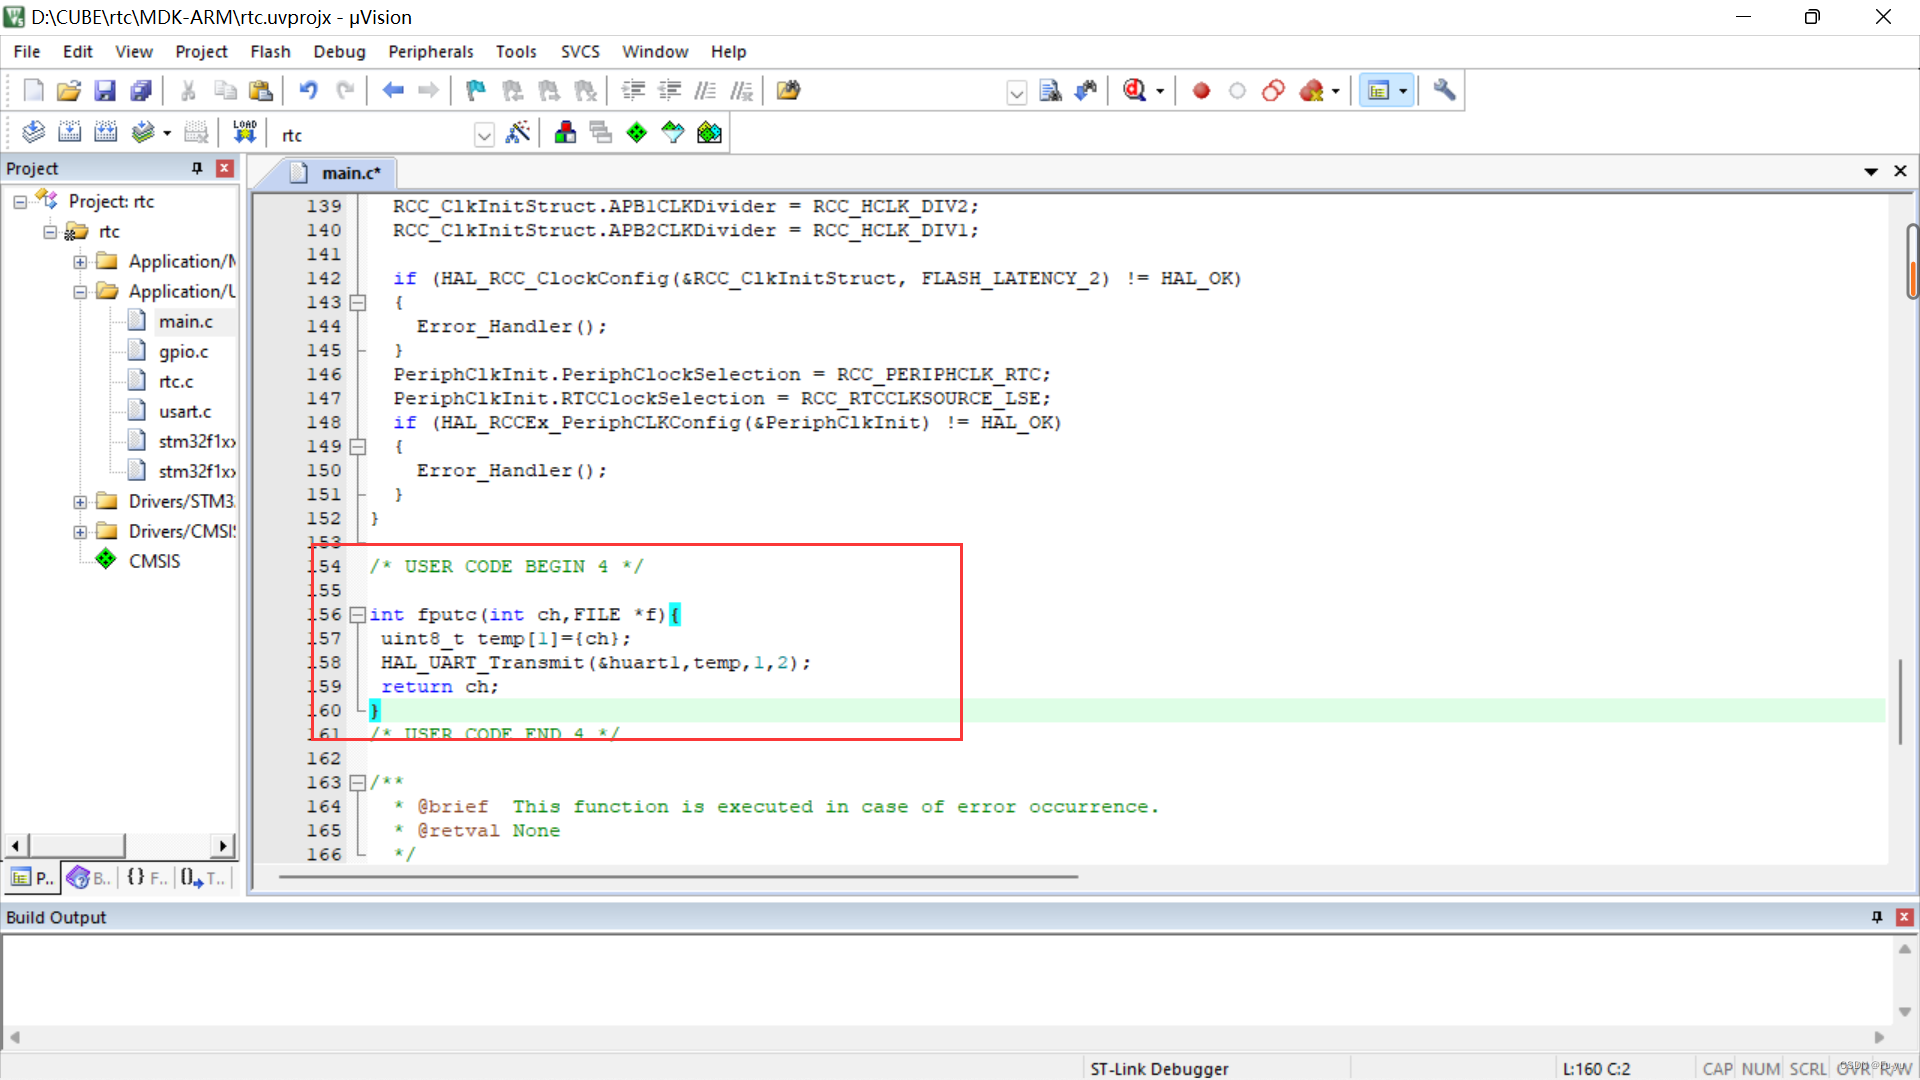1920x1080 pixels.
Task: Collapse the Application/U group
Action: [80, 292]
